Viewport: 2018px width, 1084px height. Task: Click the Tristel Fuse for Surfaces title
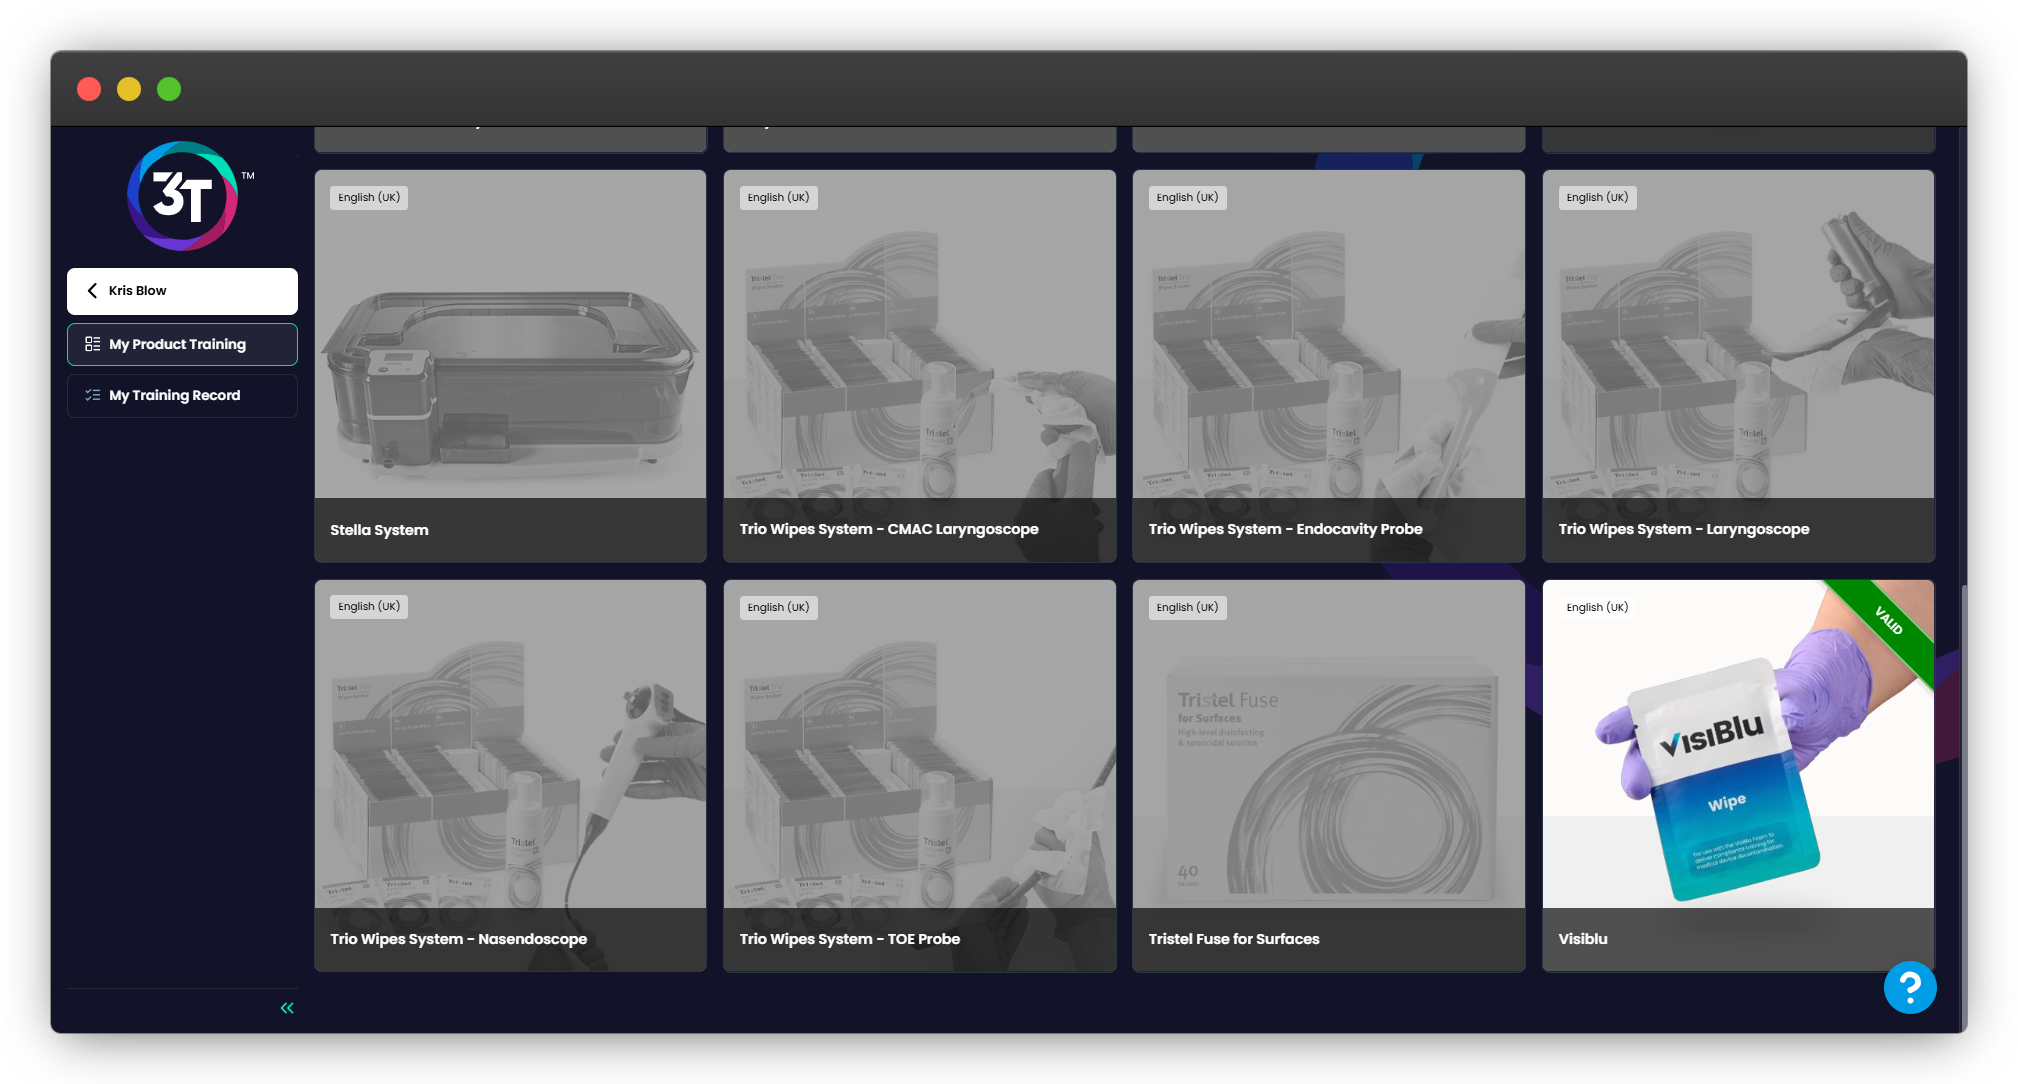1234,939
